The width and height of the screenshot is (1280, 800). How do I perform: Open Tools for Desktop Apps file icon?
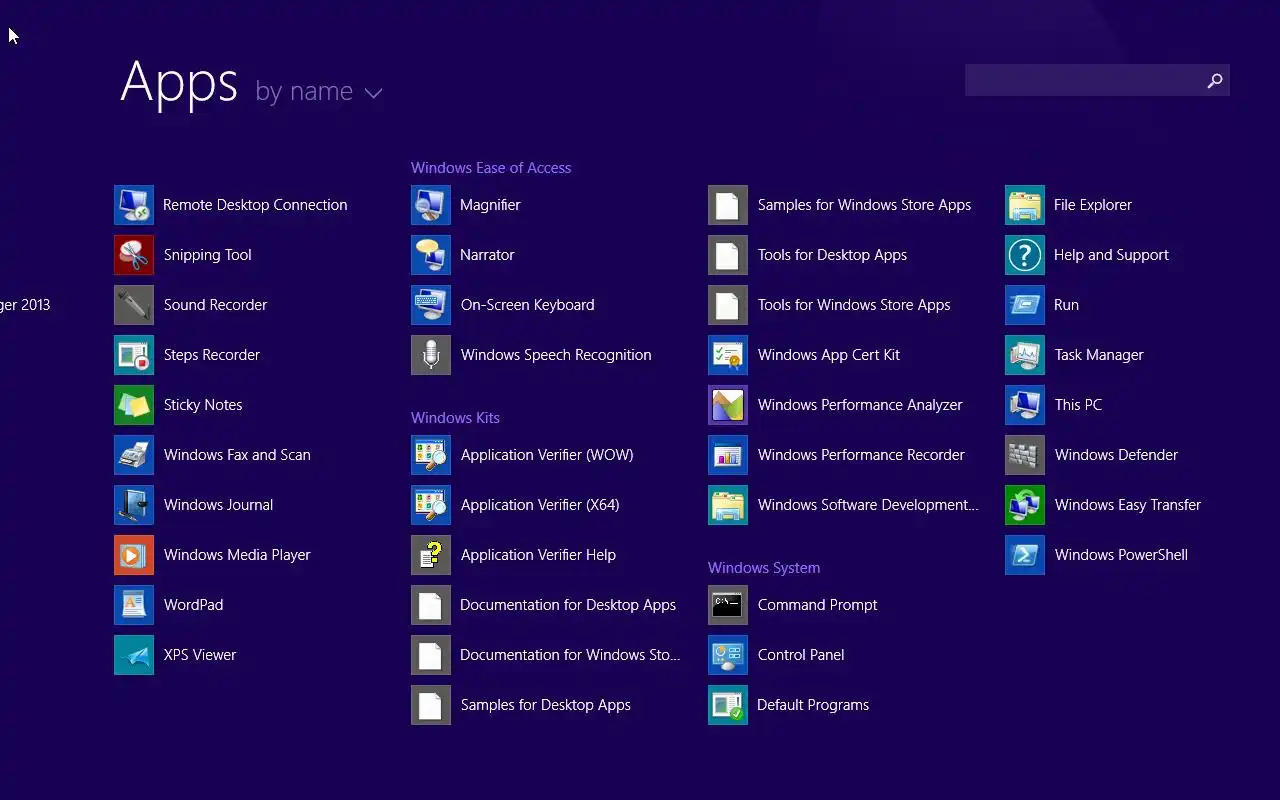click(x=728, y=255)
